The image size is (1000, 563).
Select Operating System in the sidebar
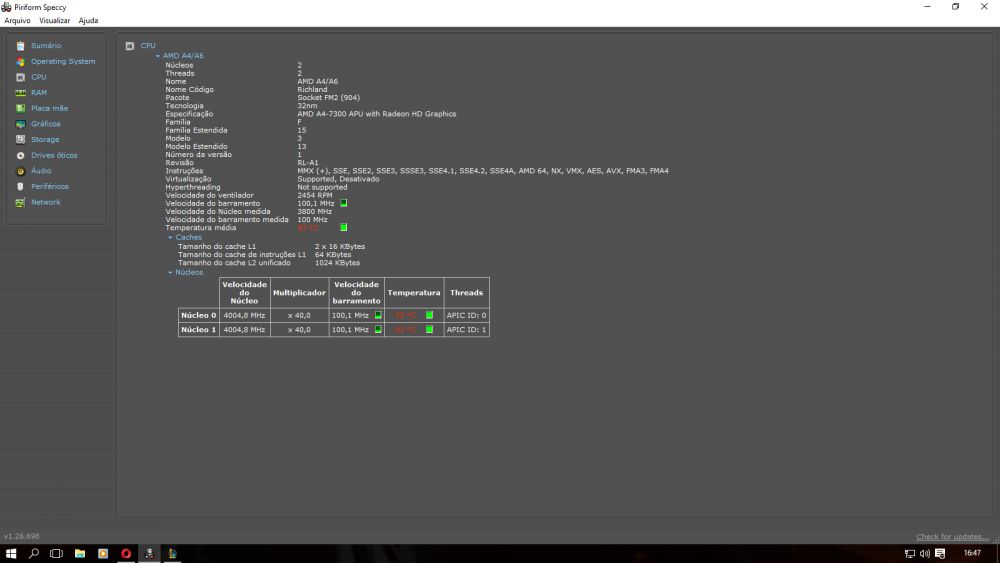[62, 61]
